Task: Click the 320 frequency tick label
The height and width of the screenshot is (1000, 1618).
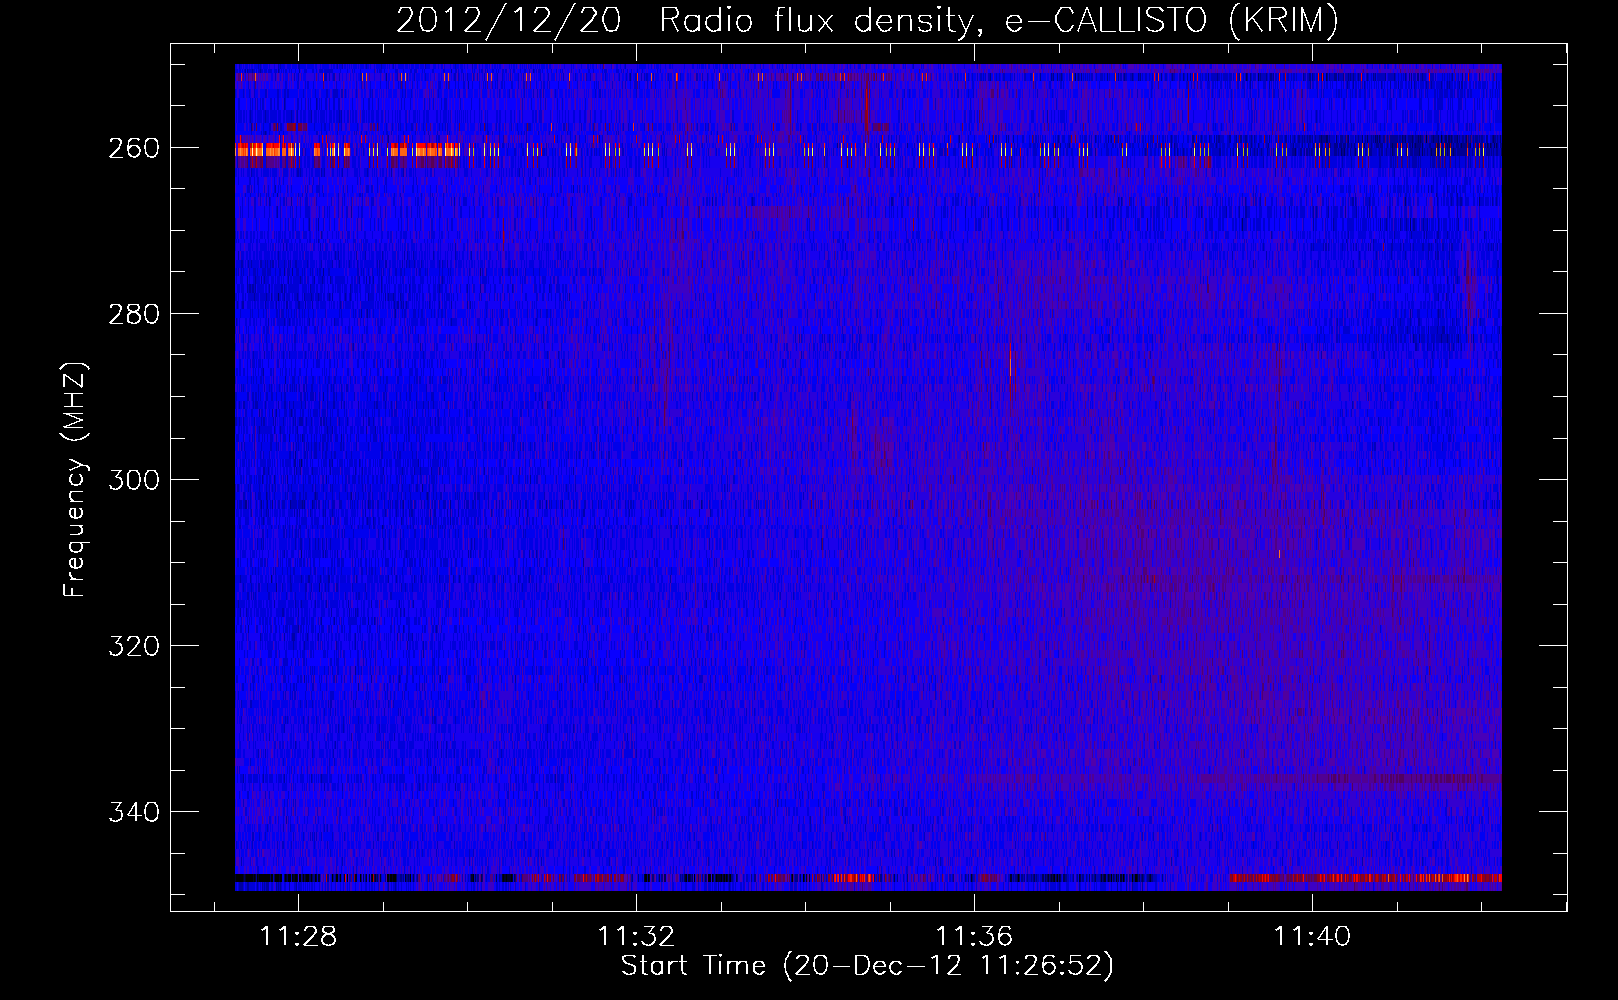Action: click(x=134, y=646)
